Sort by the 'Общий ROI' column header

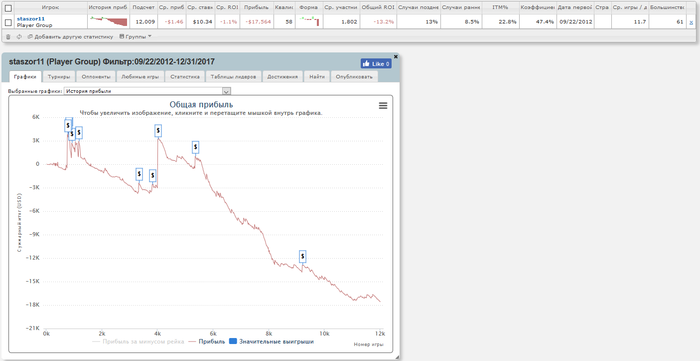(x=378, y=8)
